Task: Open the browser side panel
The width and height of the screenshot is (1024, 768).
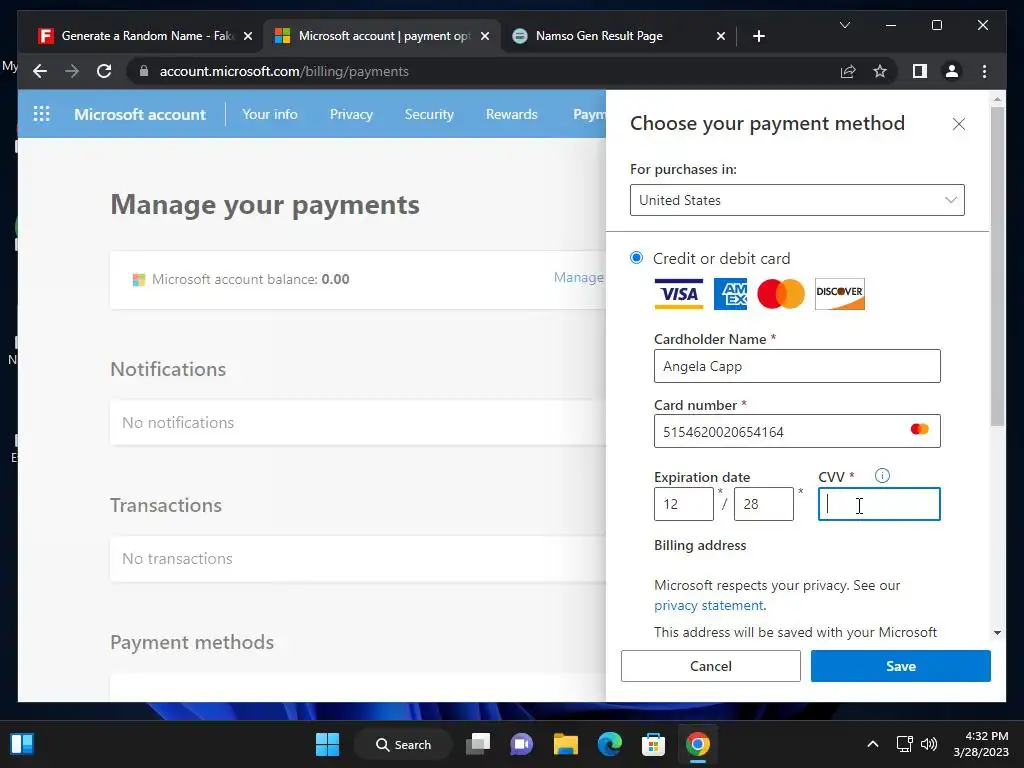Action: (x=920, y=71)
